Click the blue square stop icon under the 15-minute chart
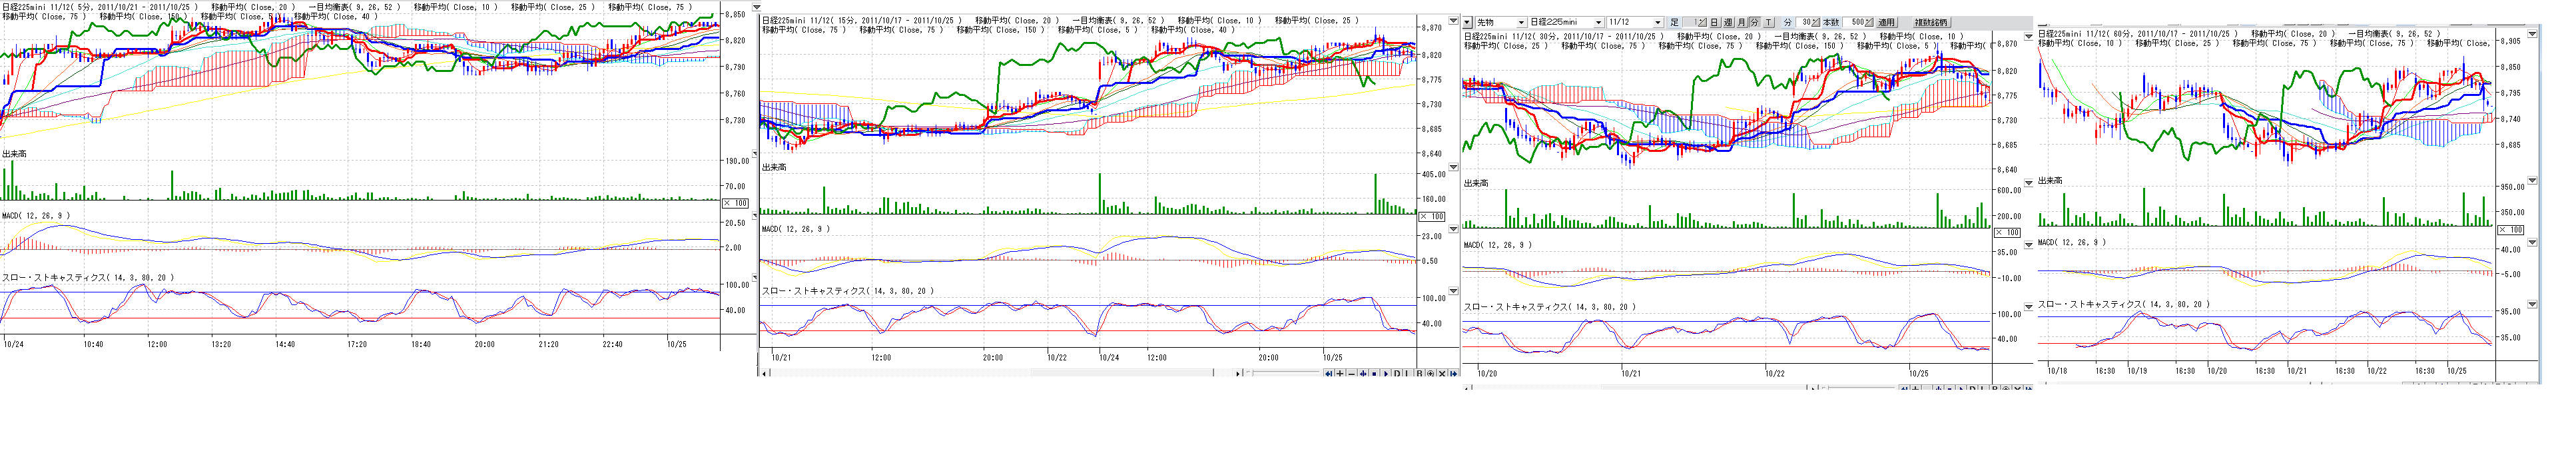Viewport: 2576px width, 461px height. [1374, 374]
